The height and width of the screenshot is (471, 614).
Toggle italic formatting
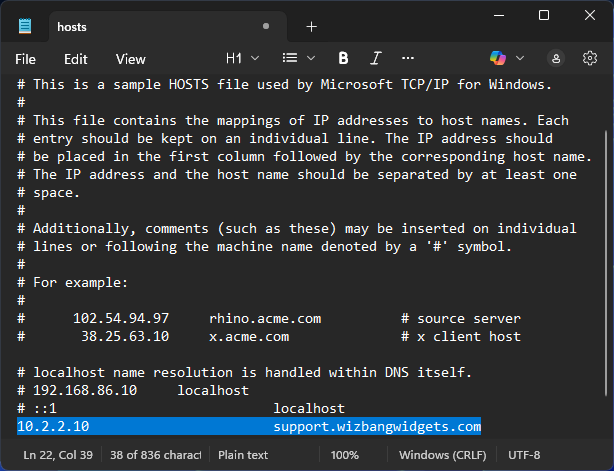[376, 58]
